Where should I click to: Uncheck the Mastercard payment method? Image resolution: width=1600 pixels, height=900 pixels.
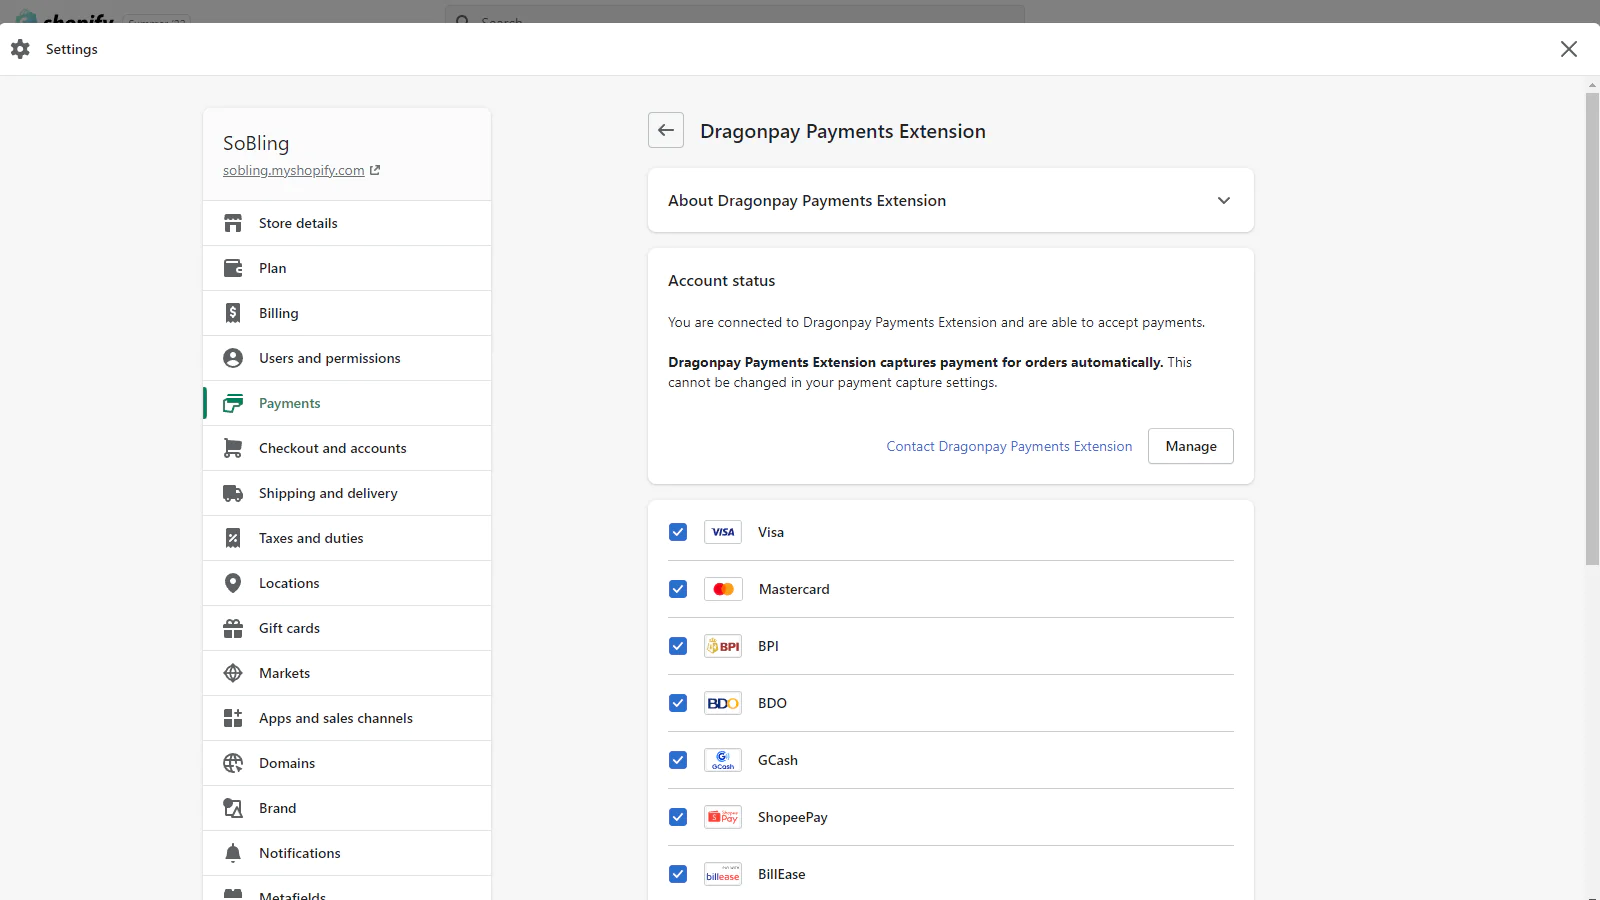678,589
